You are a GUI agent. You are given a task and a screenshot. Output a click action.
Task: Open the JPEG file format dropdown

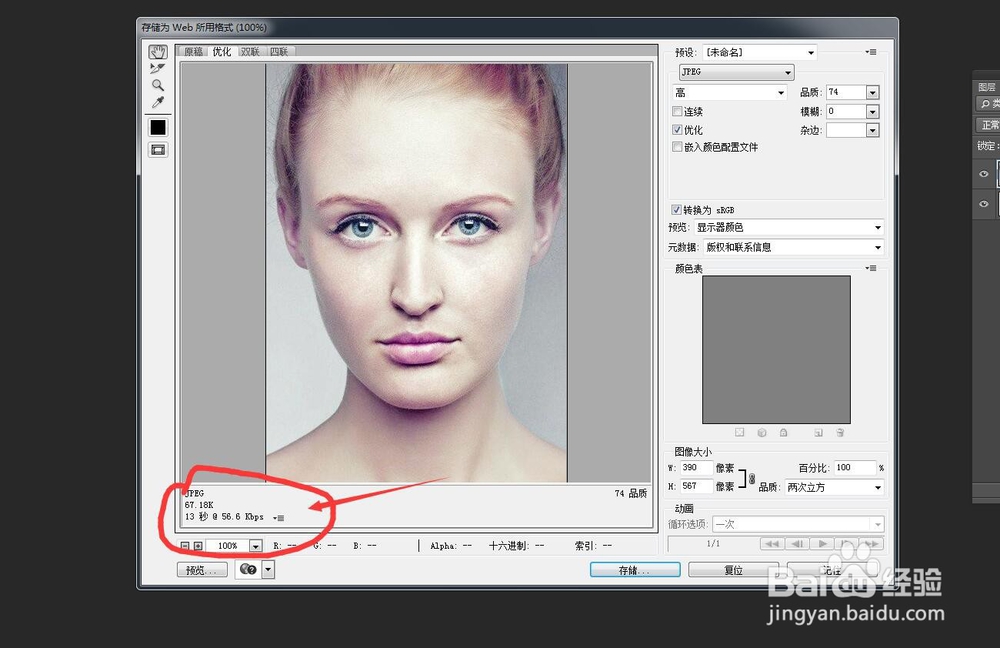point(737,72)
